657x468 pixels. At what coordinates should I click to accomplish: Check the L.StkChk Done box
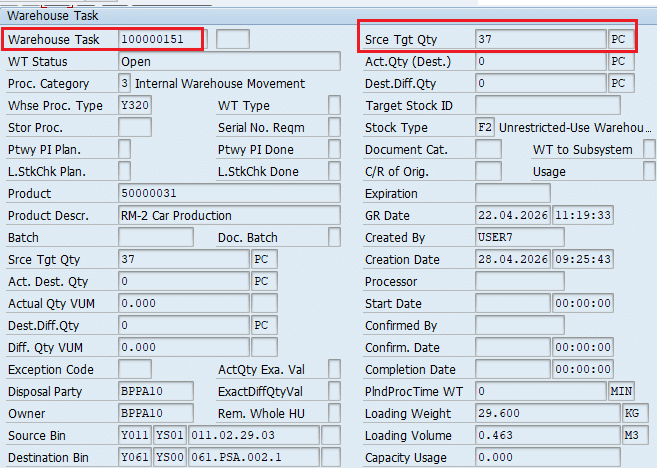pos(334,171)
